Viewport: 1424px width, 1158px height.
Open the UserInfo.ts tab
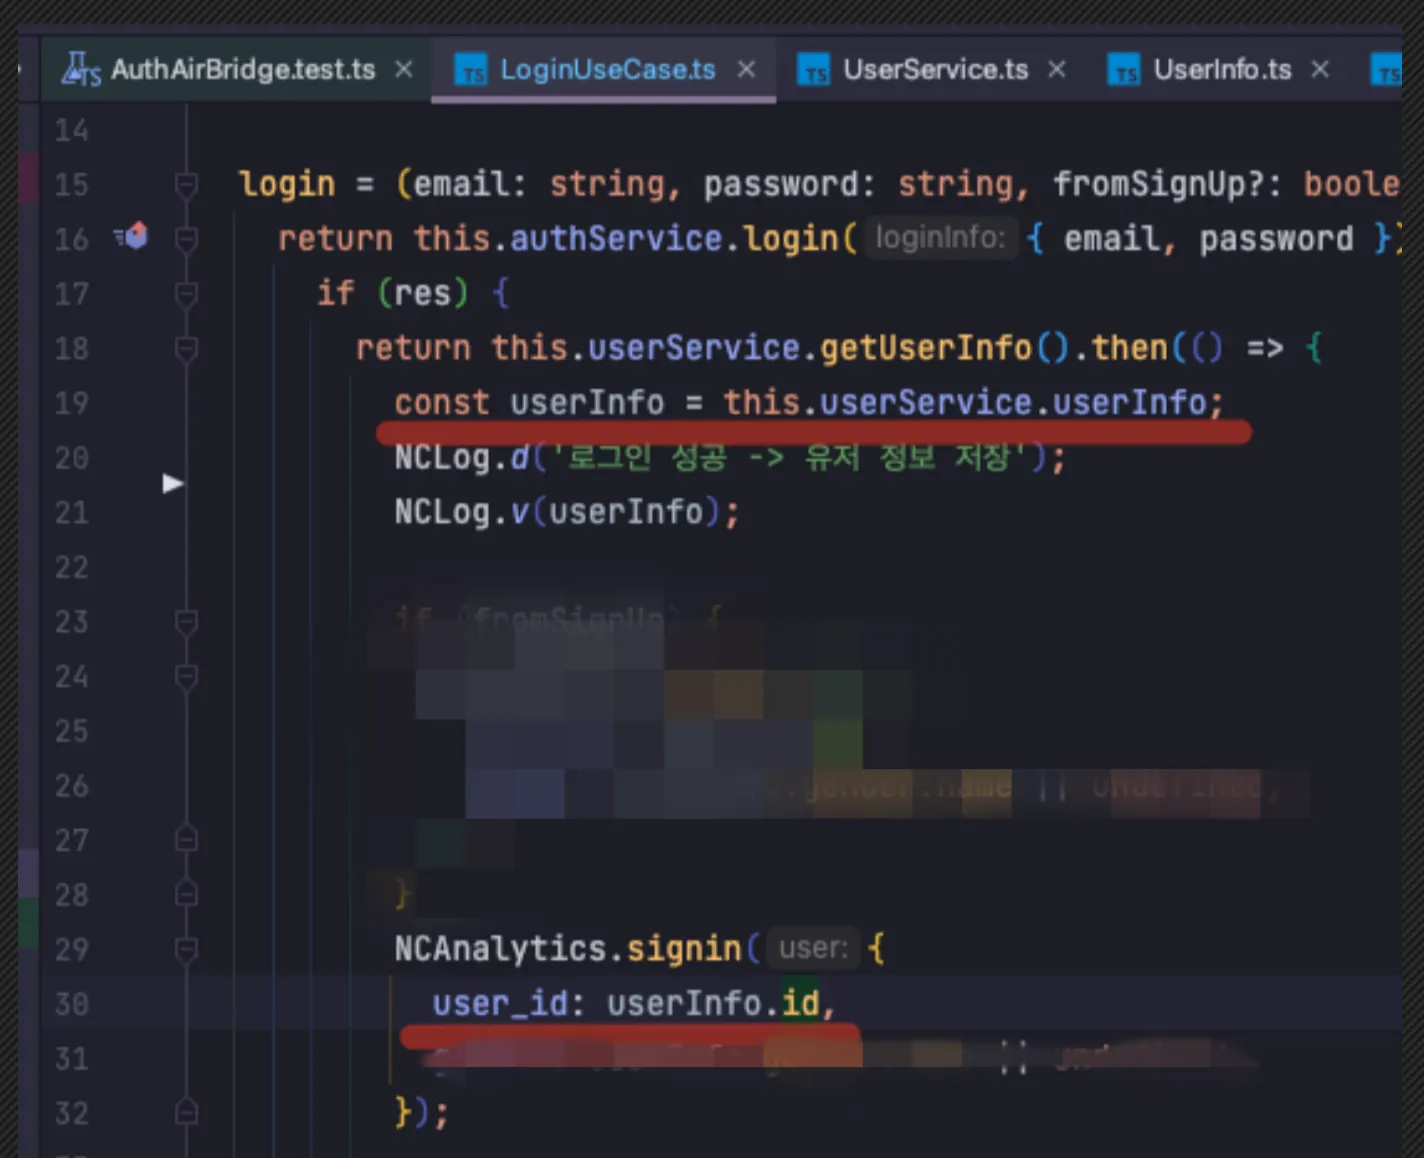click(x=1222, y=69)
